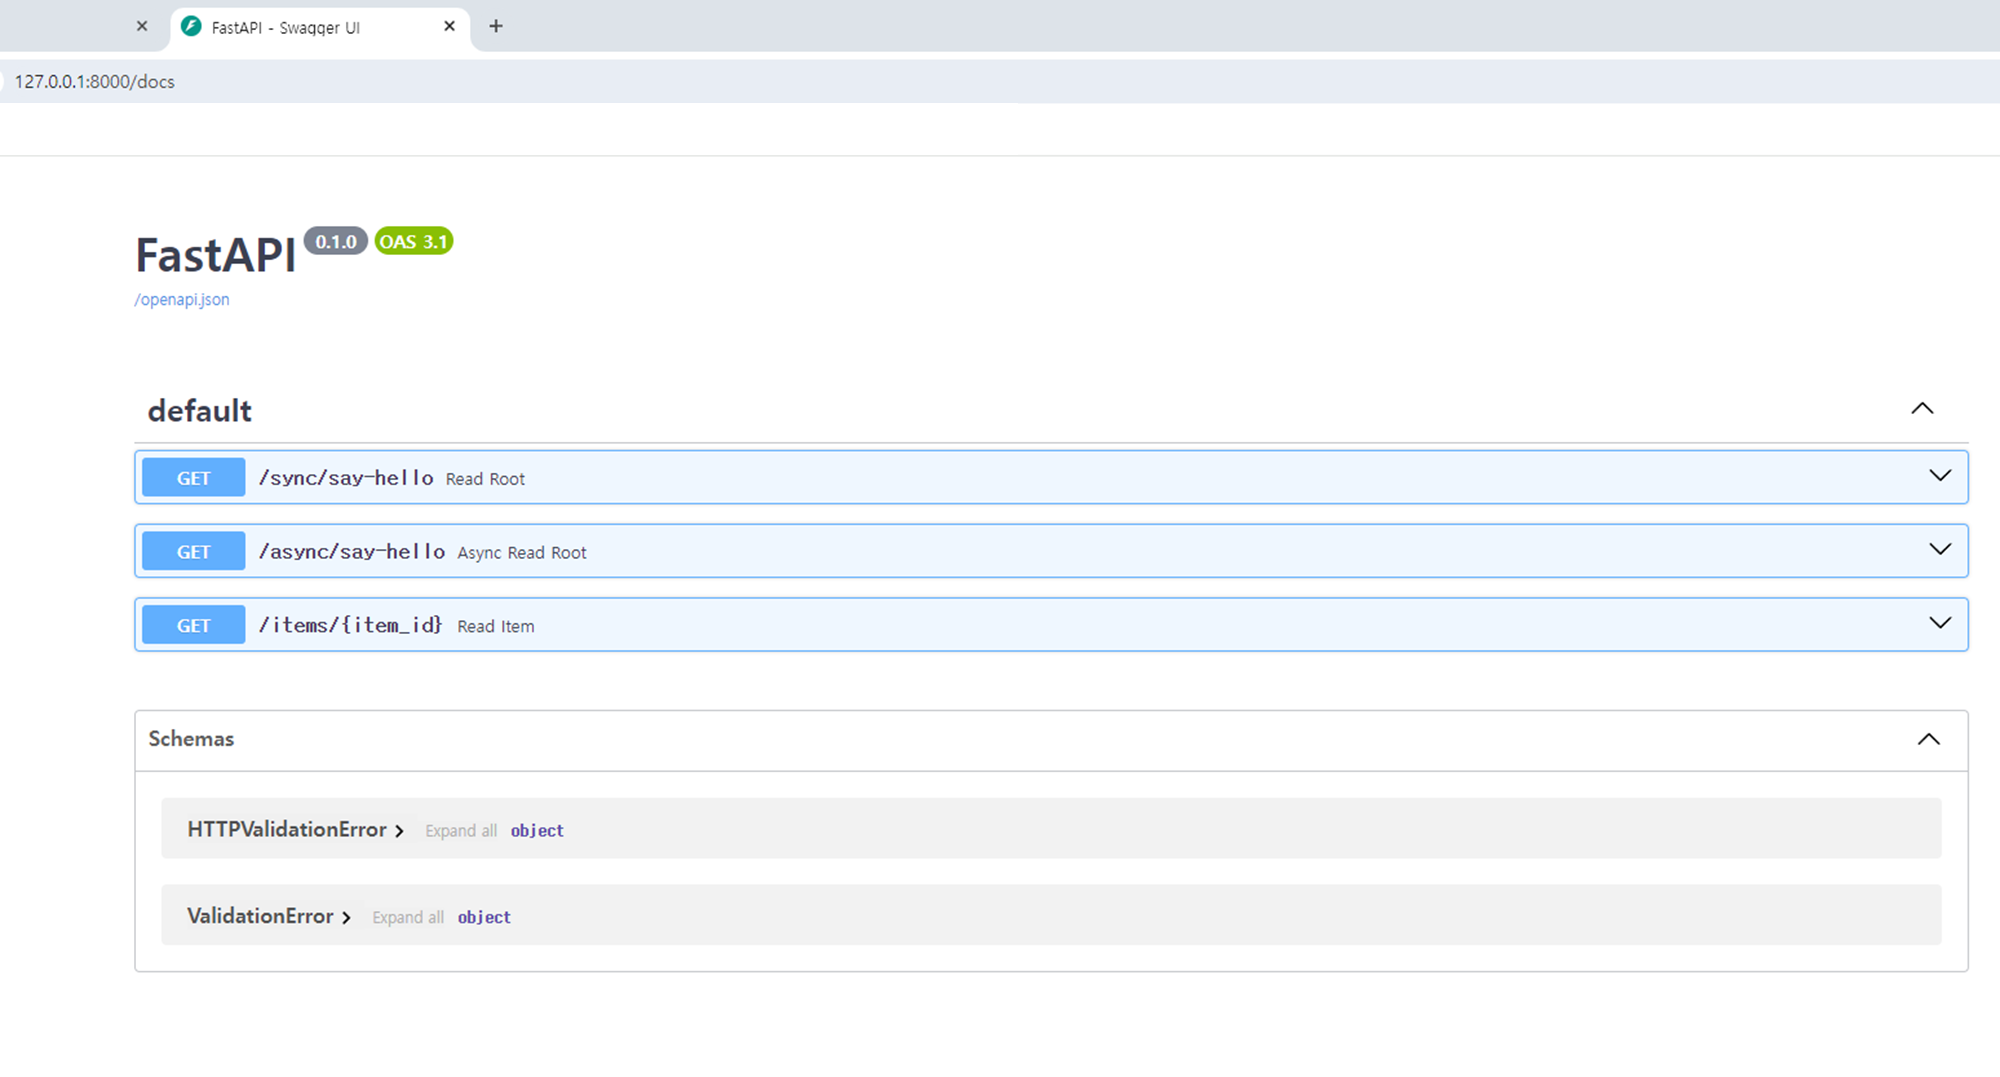Collapse the default section with chevron
This screenshot has height=1077, width=2000.
click(1922, 408)
